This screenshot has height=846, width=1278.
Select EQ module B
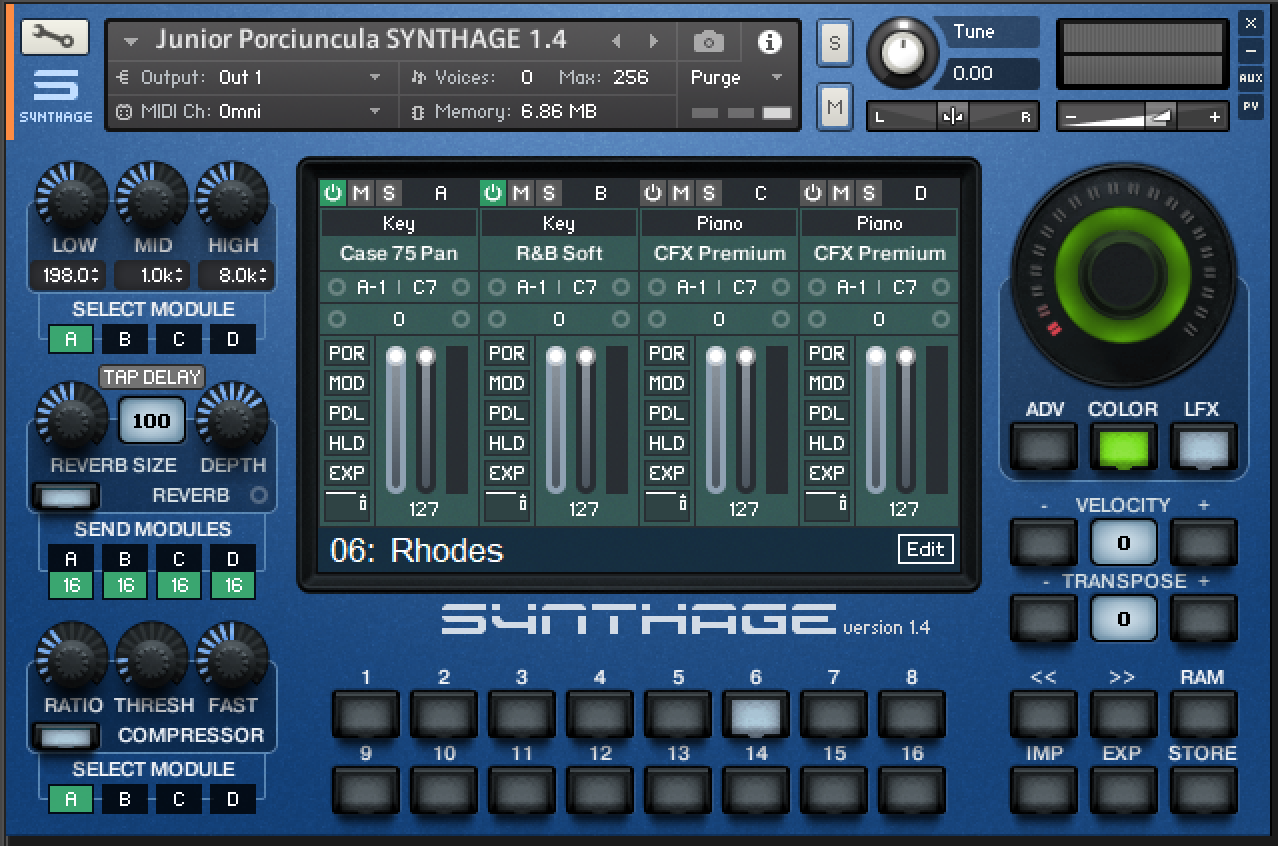(x=125, y=339)
